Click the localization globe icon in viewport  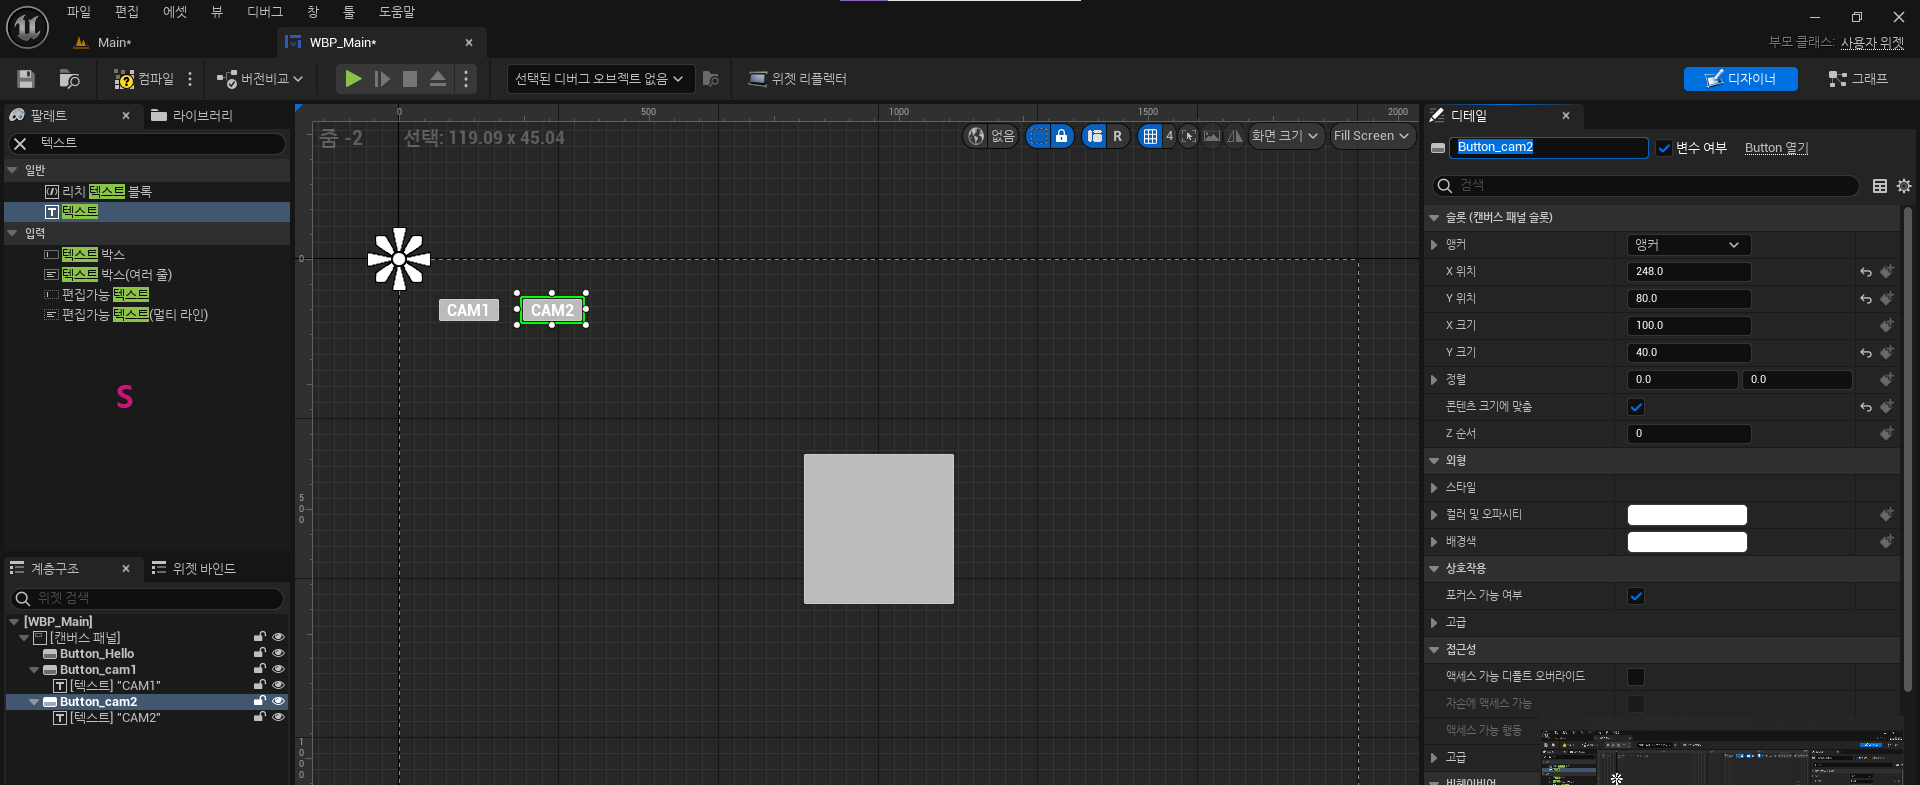976,136
